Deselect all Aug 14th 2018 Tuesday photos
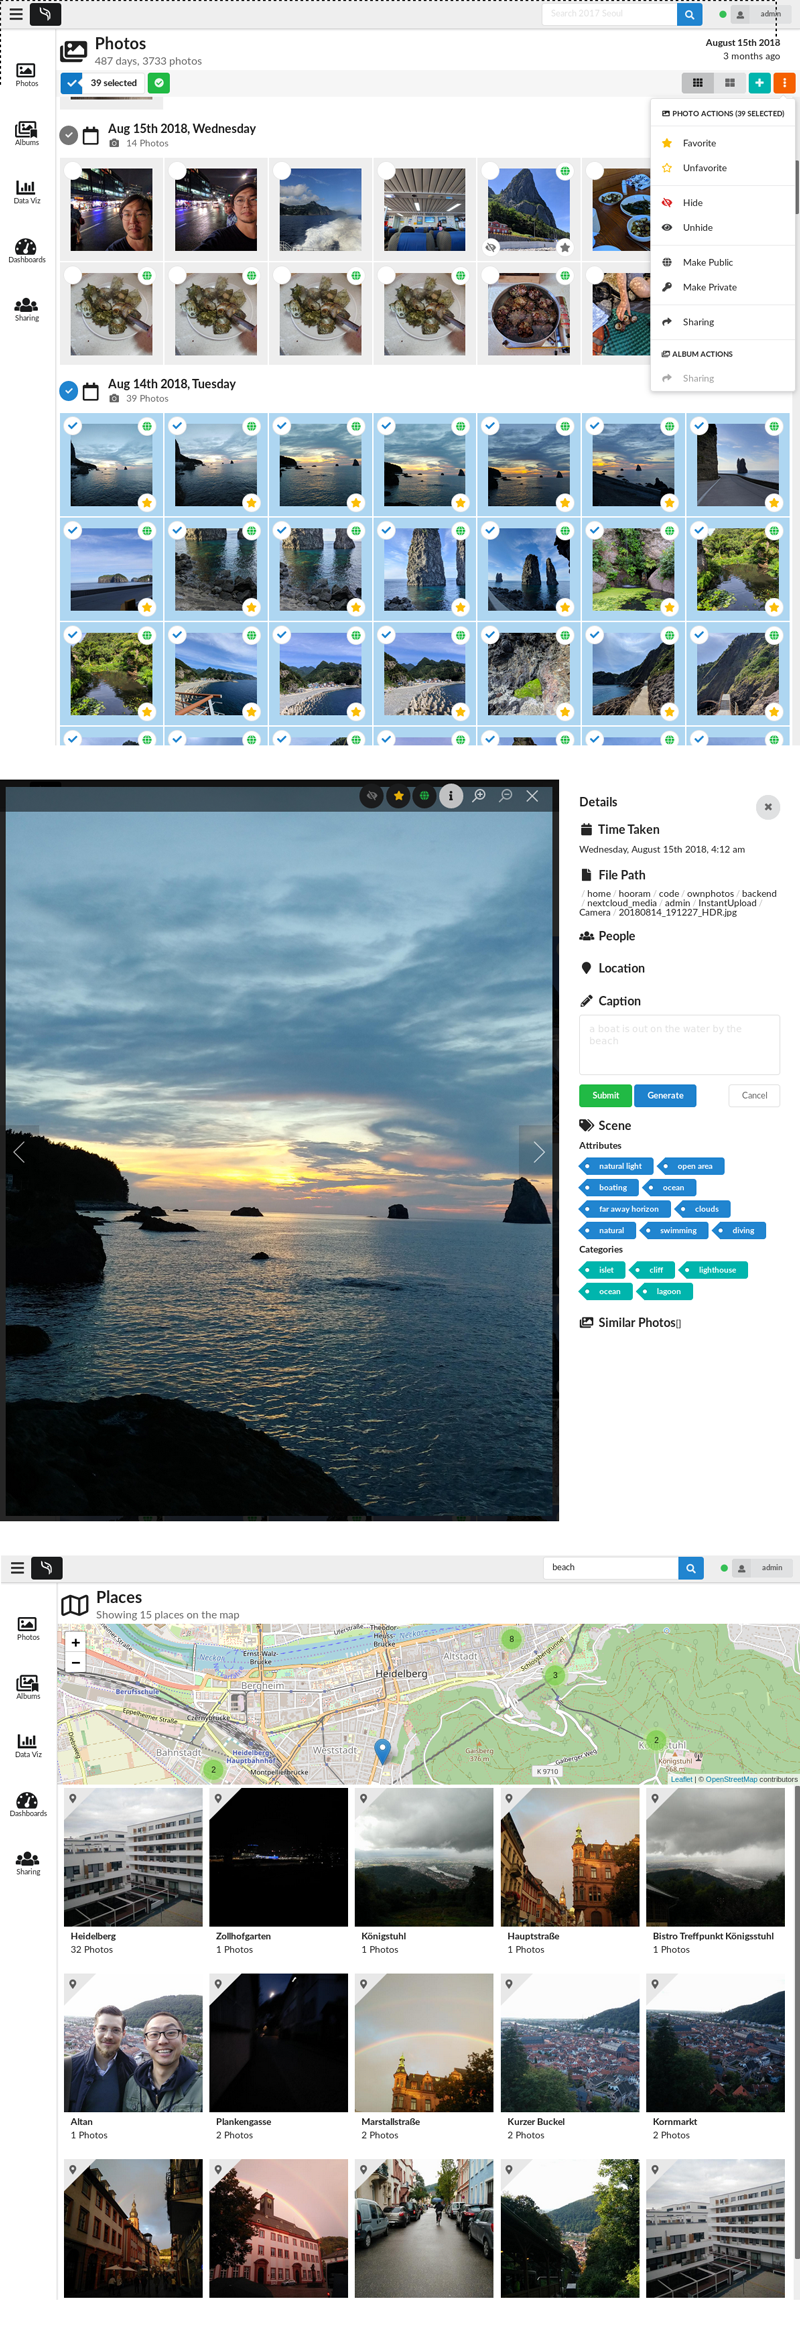 [68, 391]
